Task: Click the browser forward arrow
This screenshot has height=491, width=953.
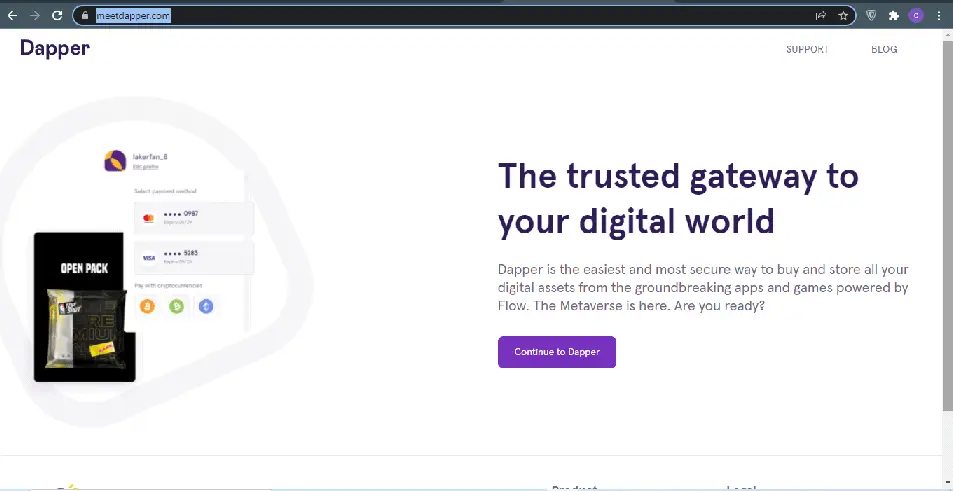Action: point(35,15)
